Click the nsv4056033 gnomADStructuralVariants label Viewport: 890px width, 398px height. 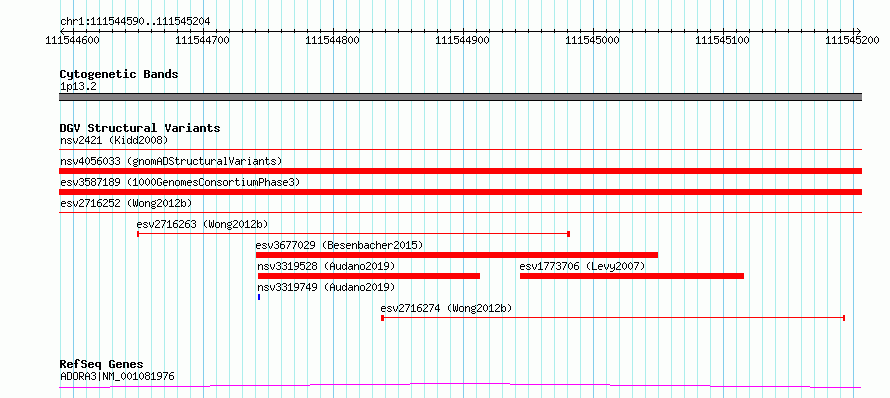pyautogui.click(x=171, y=161)
